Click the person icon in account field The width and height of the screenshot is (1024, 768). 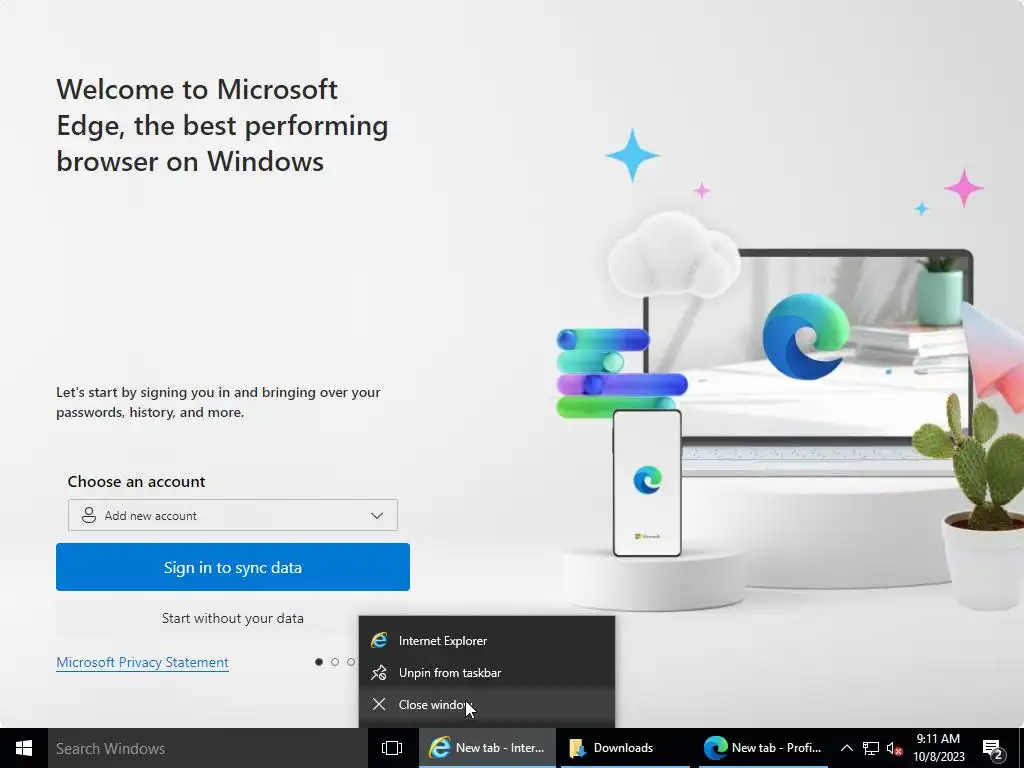coord(89,515)
